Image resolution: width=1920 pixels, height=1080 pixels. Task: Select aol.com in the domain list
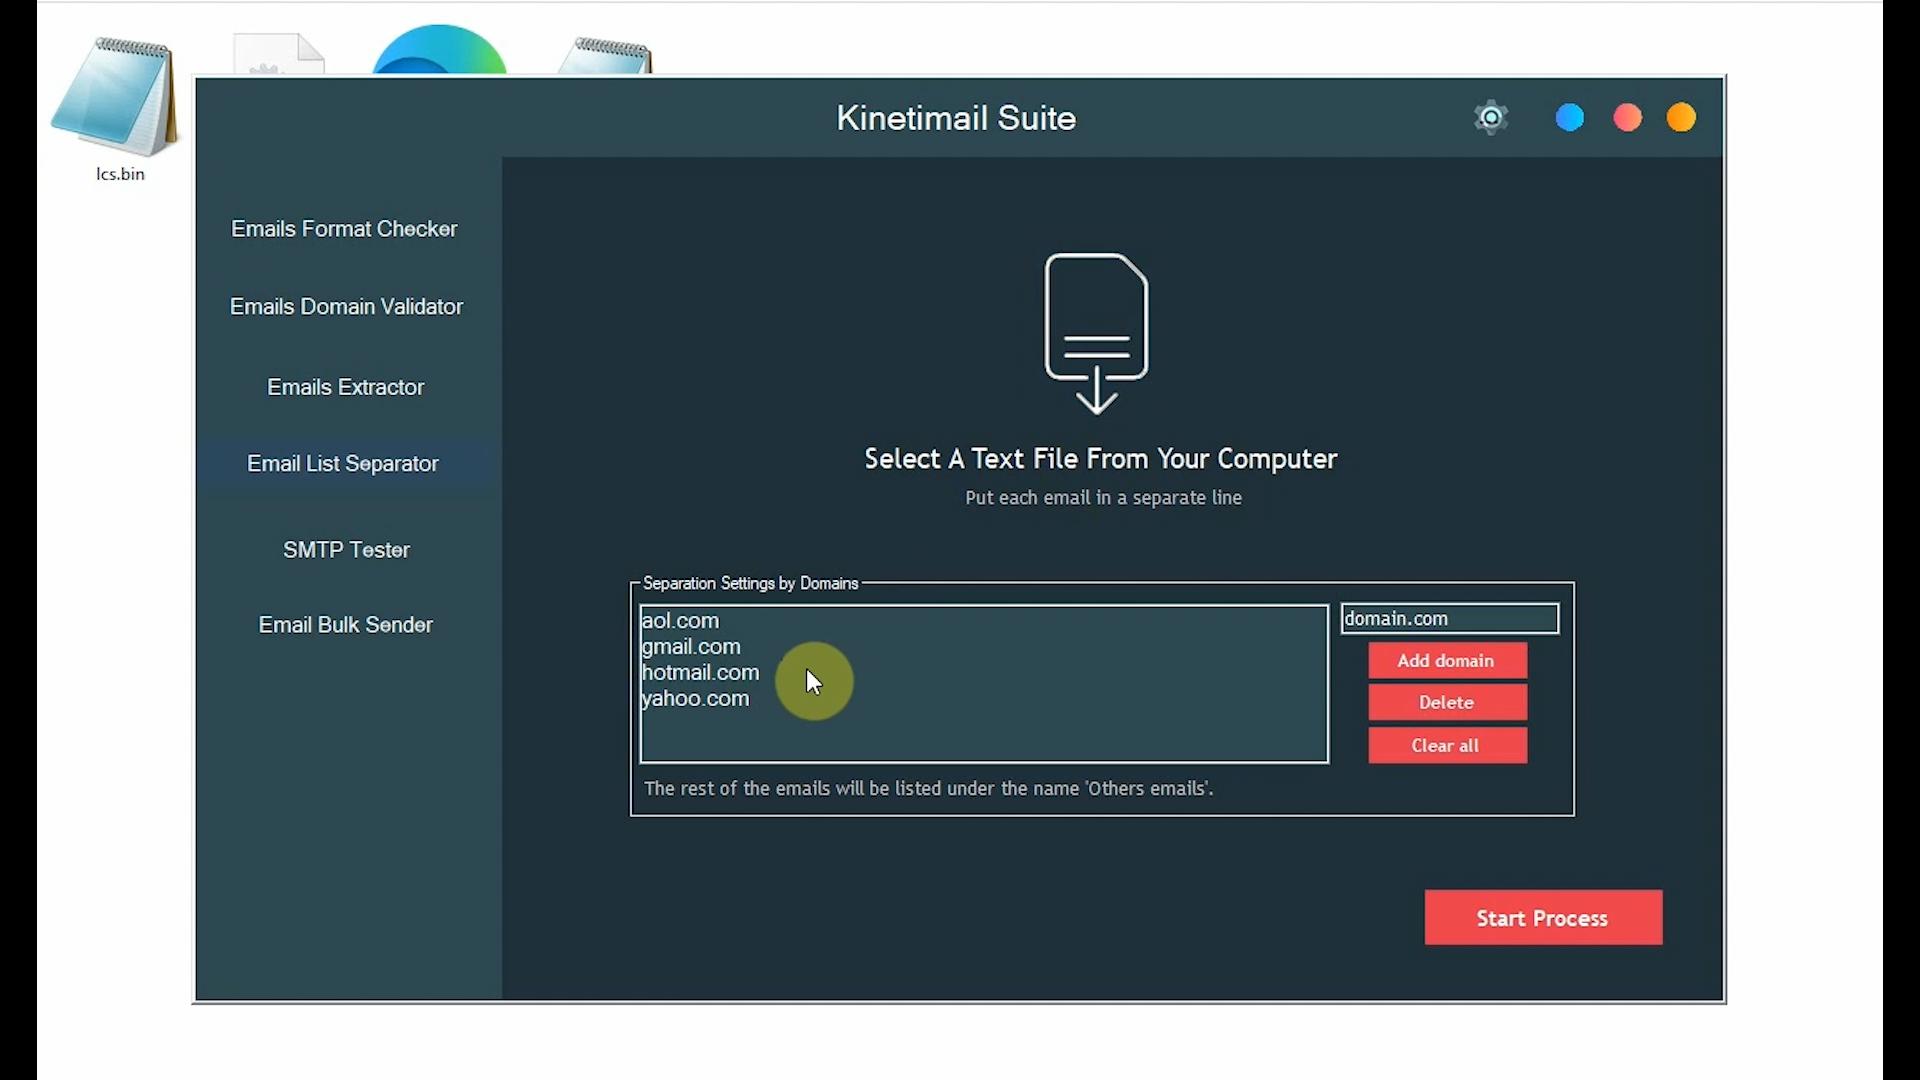[x=680, y=620]
